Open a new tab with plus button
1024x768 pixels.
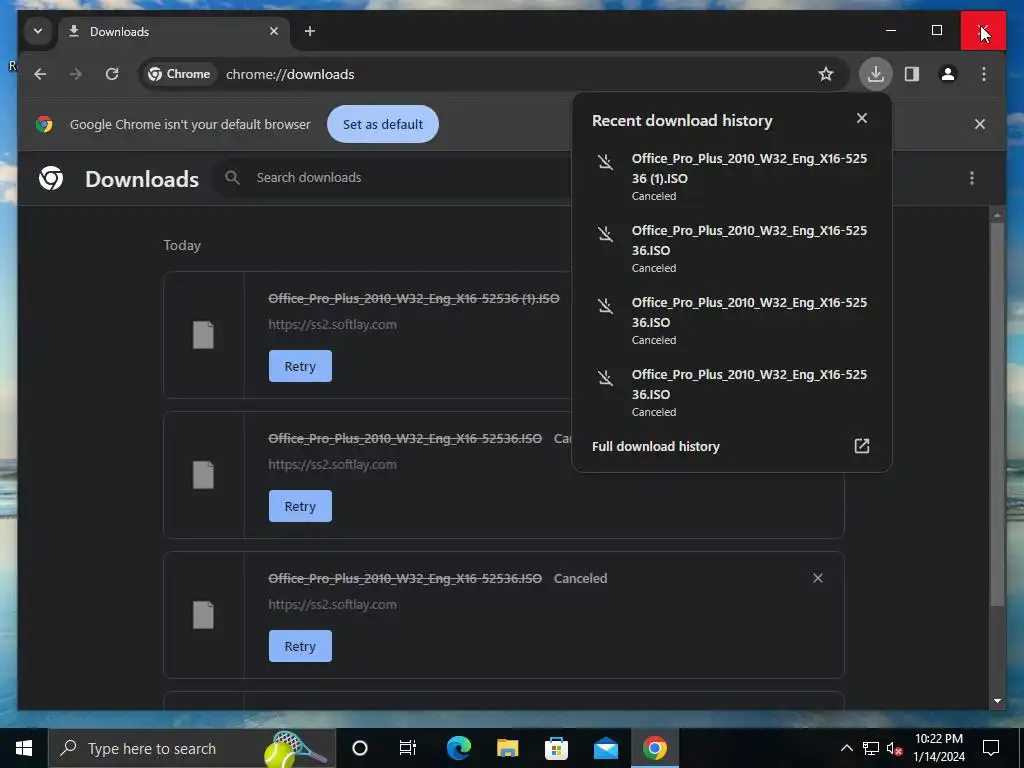click(310, 31)
